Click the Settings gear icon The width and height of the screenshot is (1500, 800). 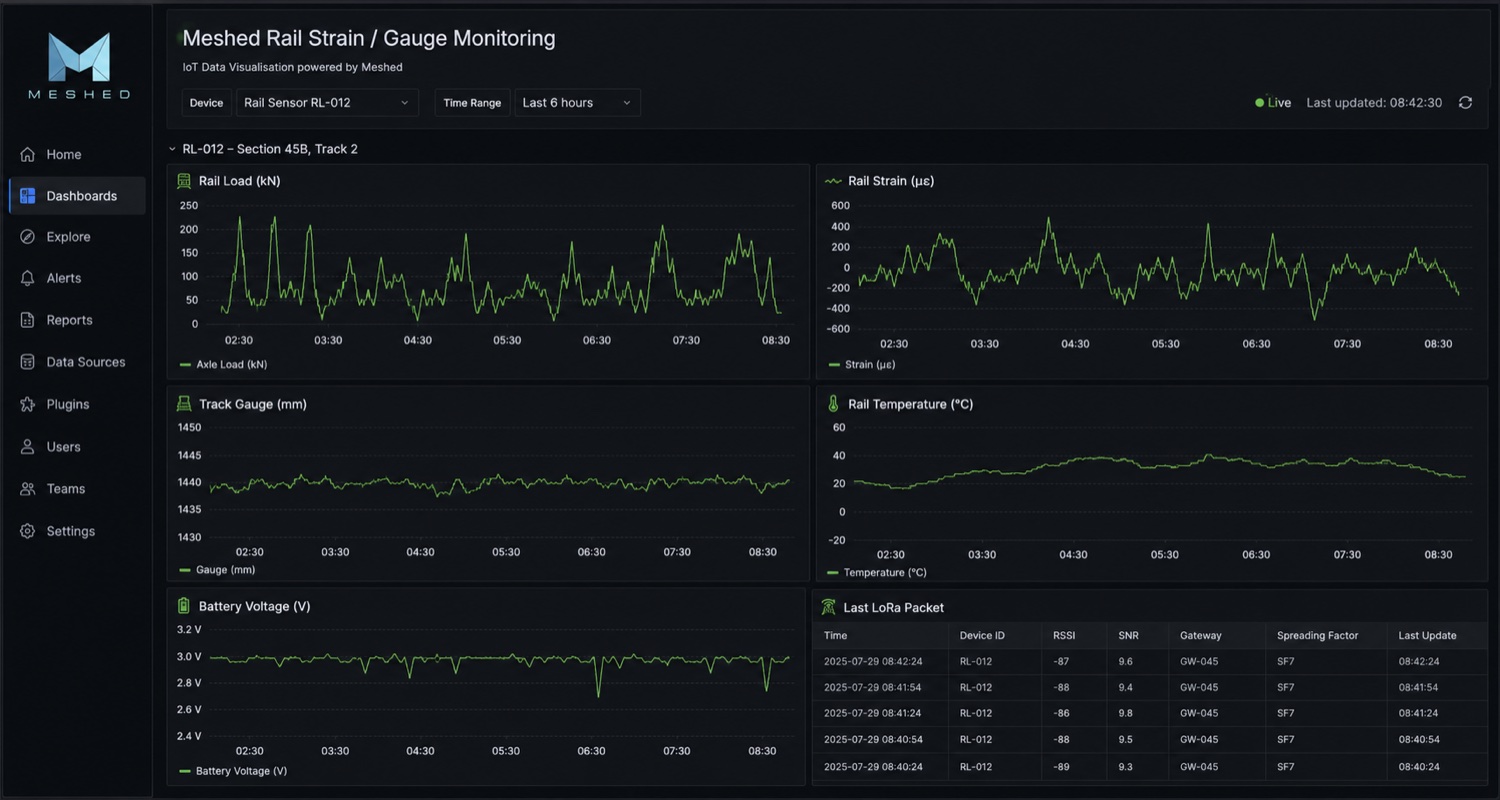tap(27, 531)
